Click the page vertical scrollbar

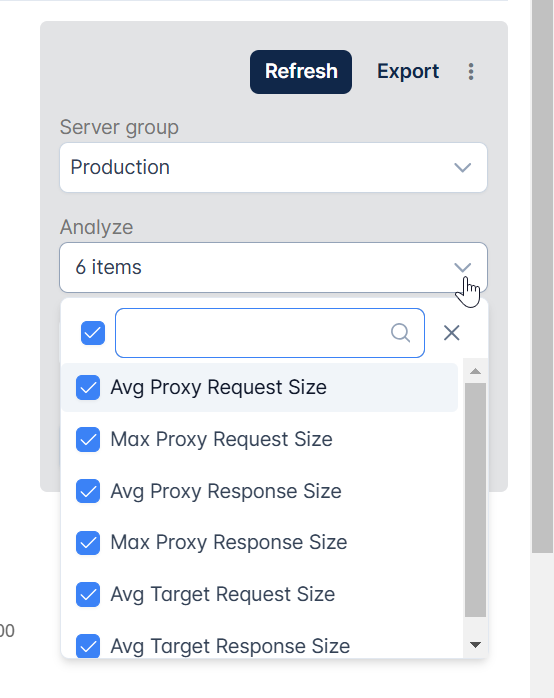[x=542, y=276]
